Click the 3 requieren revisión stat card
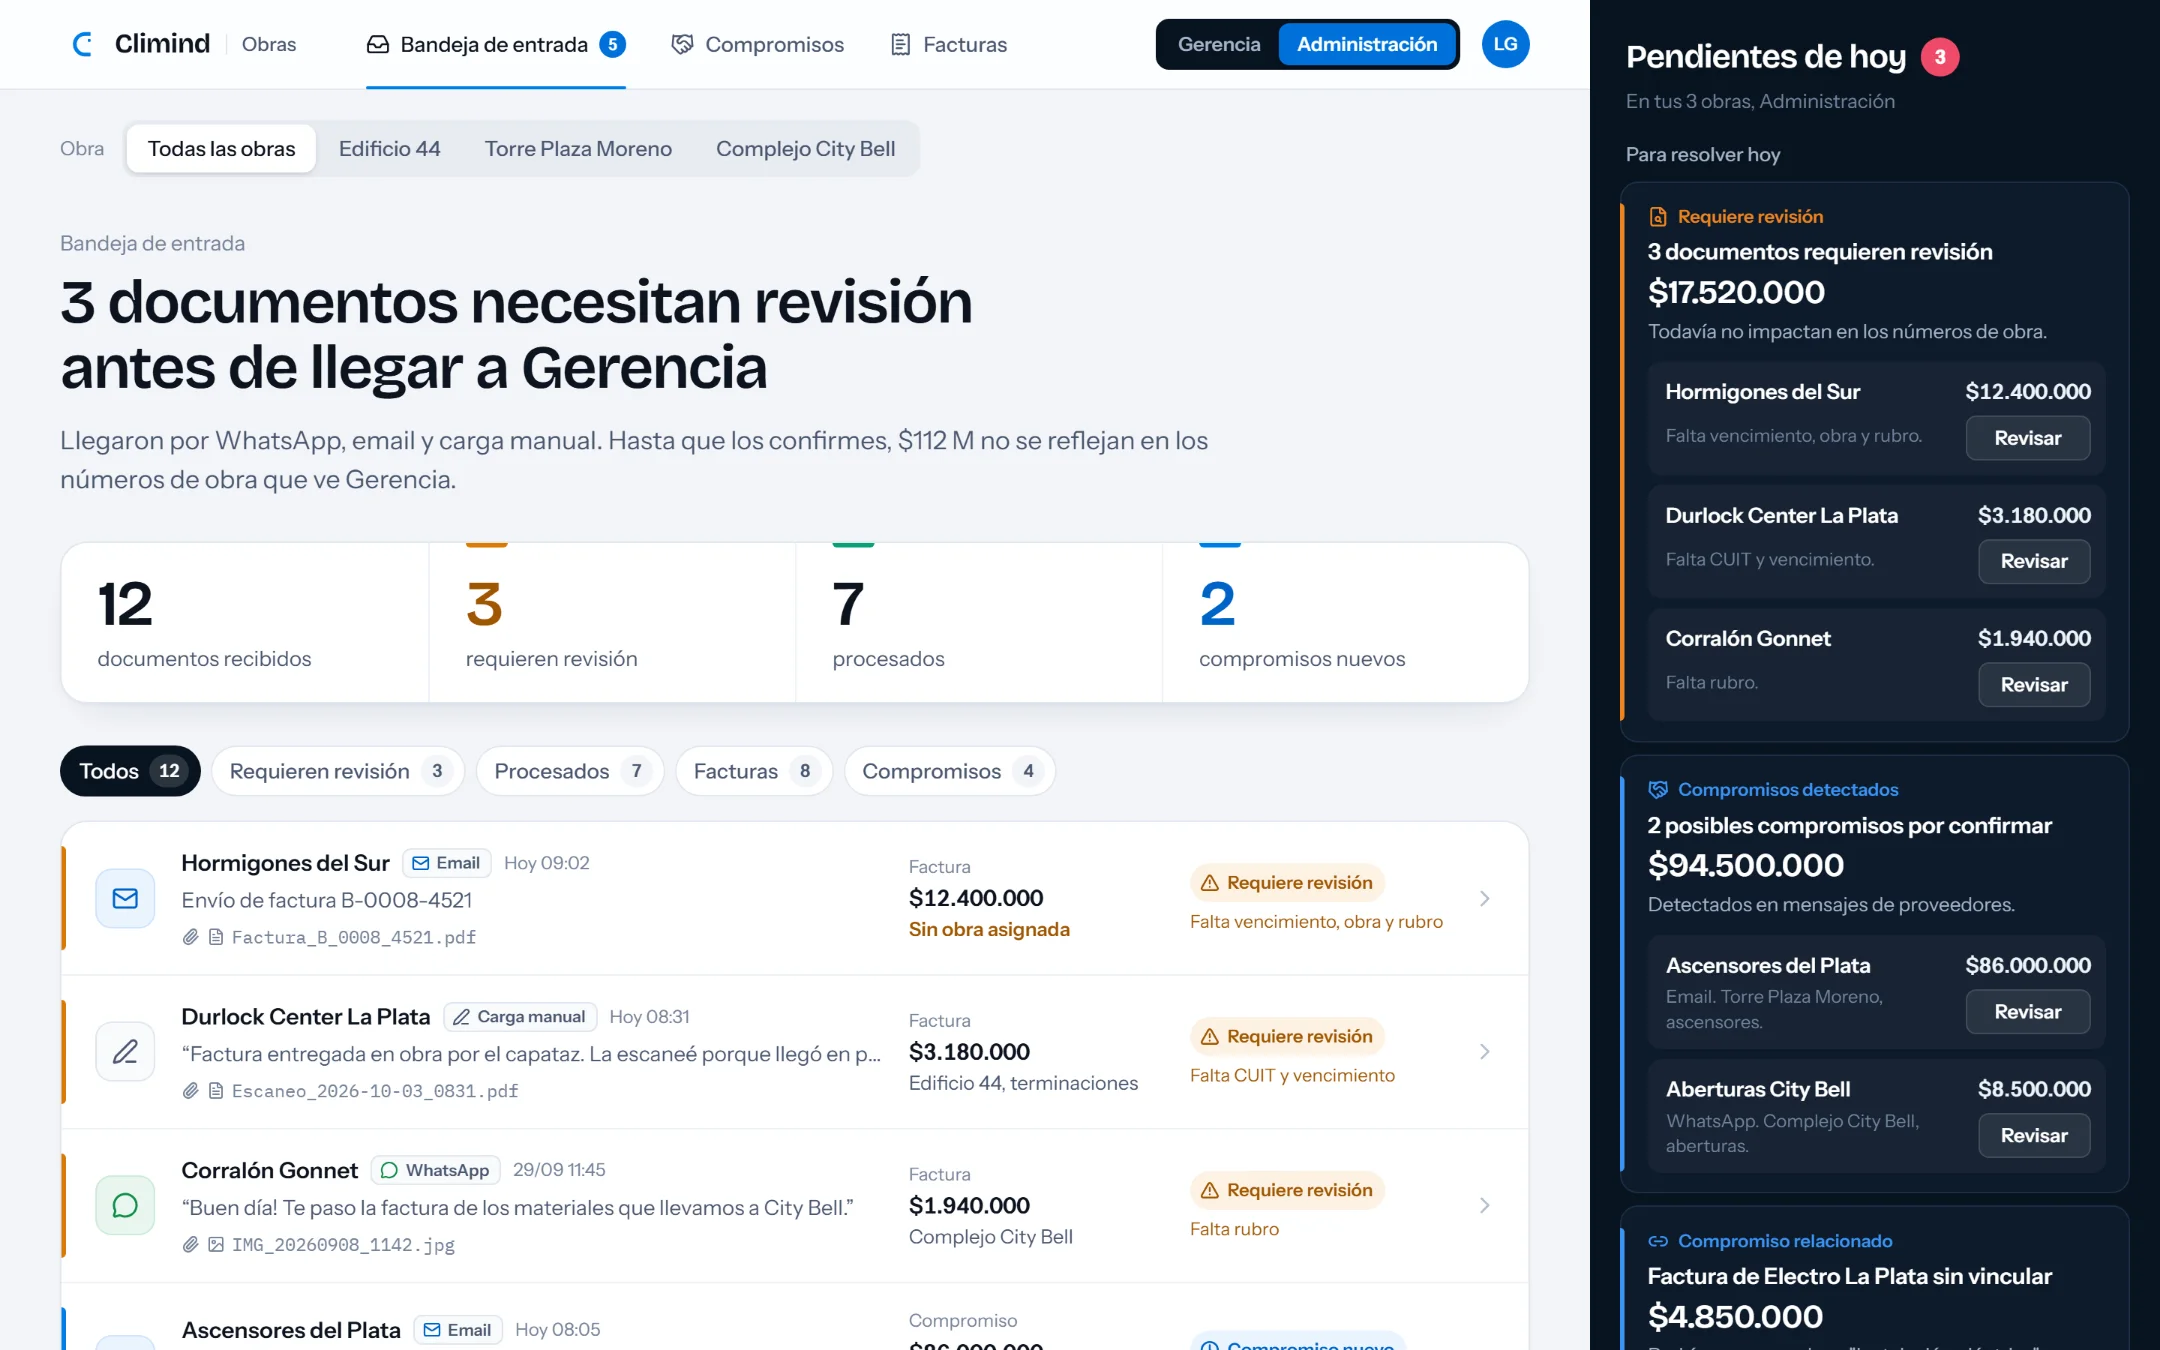2160x1350 pixels. [612, 622]
